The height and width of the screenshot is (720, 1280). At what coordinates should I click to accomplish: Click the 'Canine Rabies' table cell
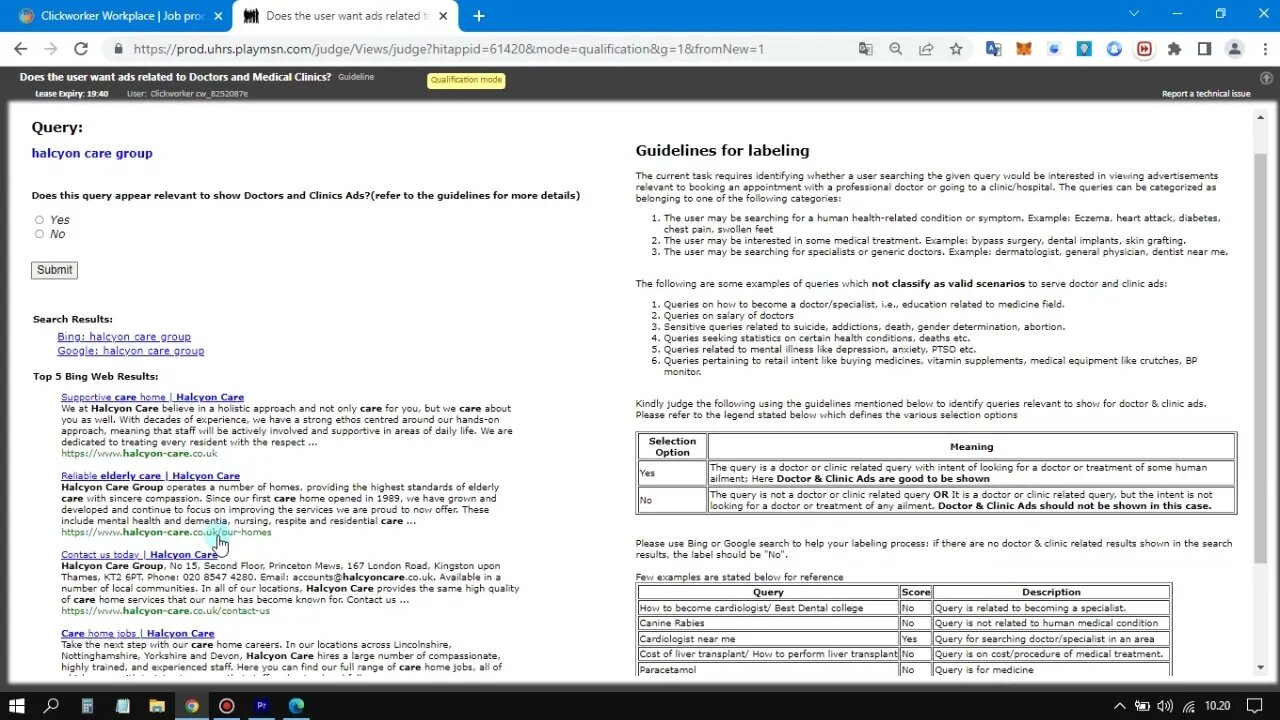[x=768, y=623]
